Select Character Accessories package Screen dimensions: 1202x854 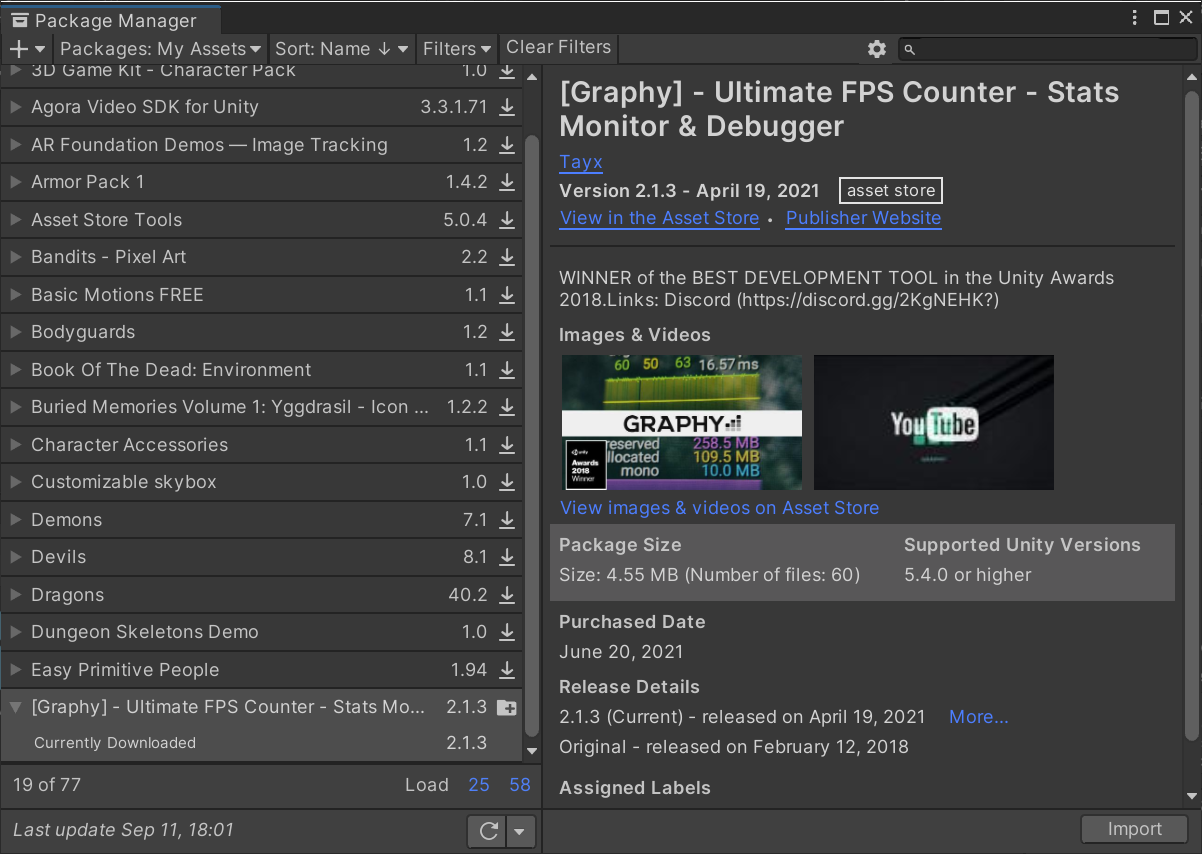click(261, 445)
